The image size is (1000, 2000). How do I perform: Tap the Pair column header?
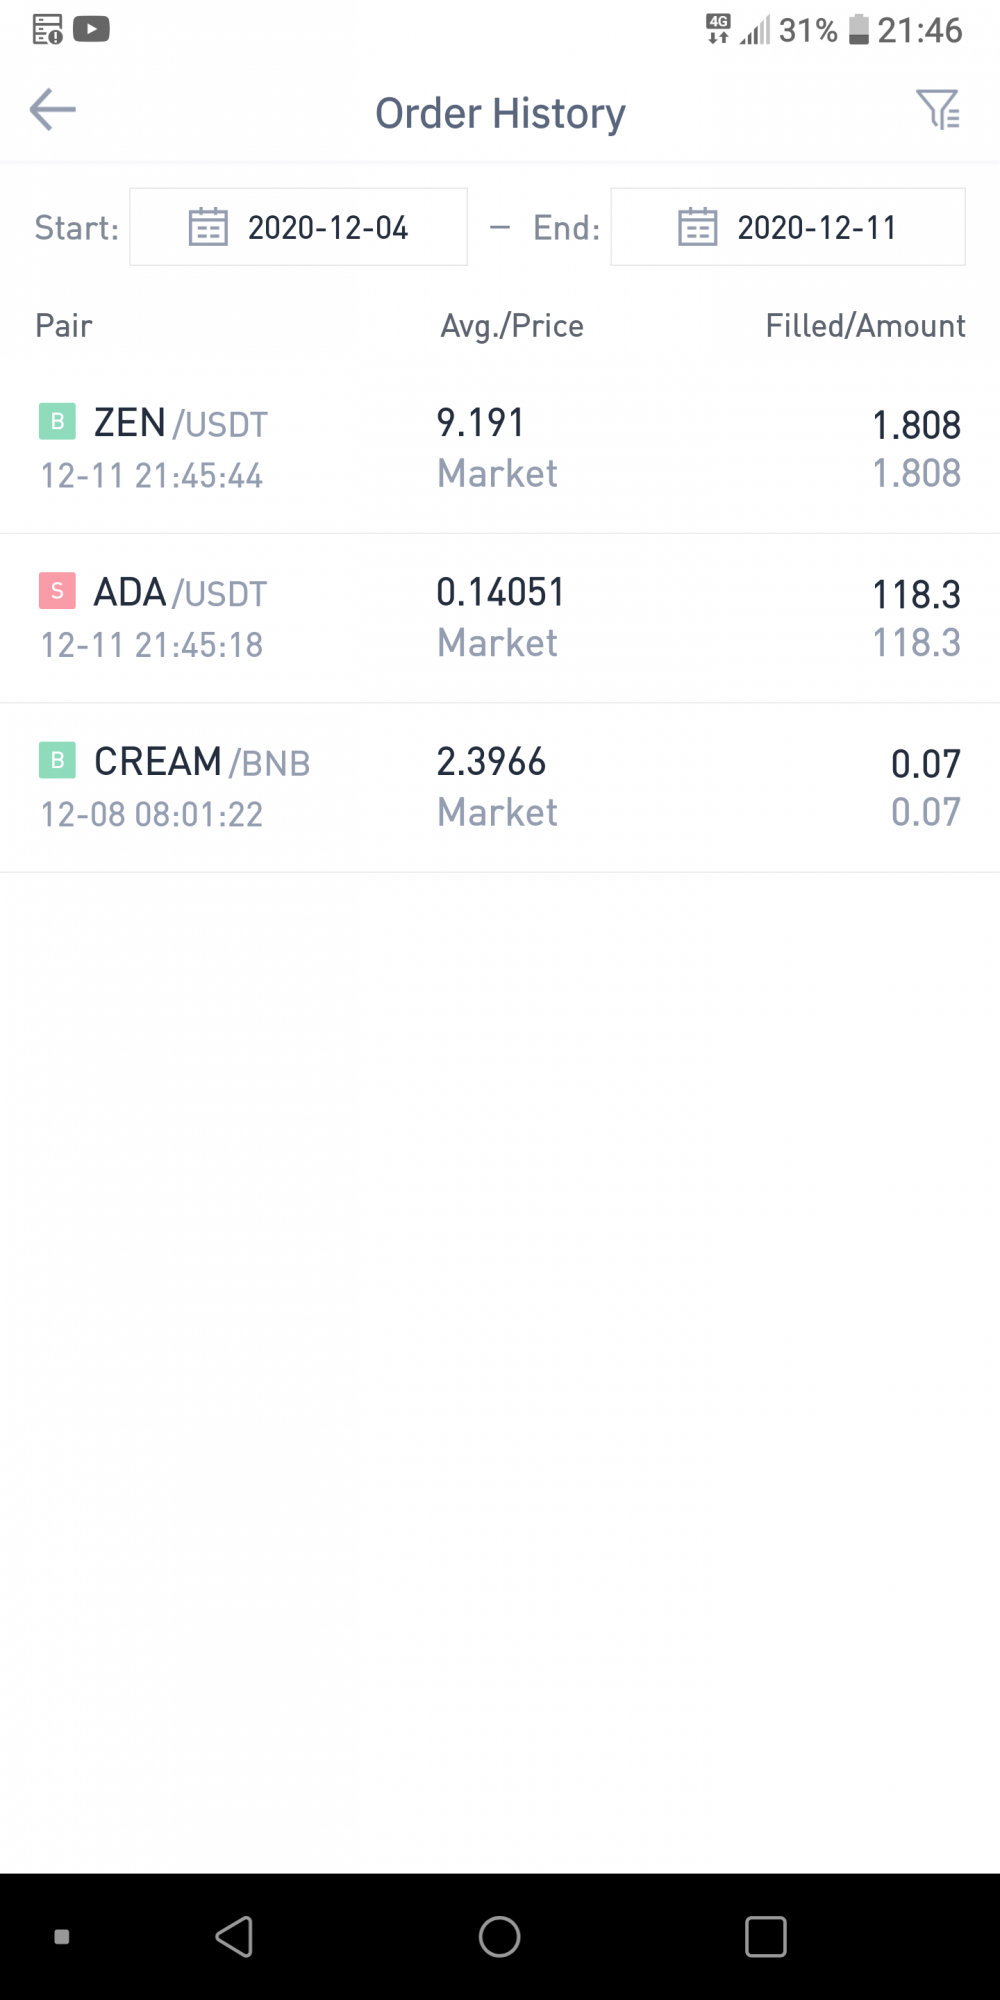[x=64, y=326]
